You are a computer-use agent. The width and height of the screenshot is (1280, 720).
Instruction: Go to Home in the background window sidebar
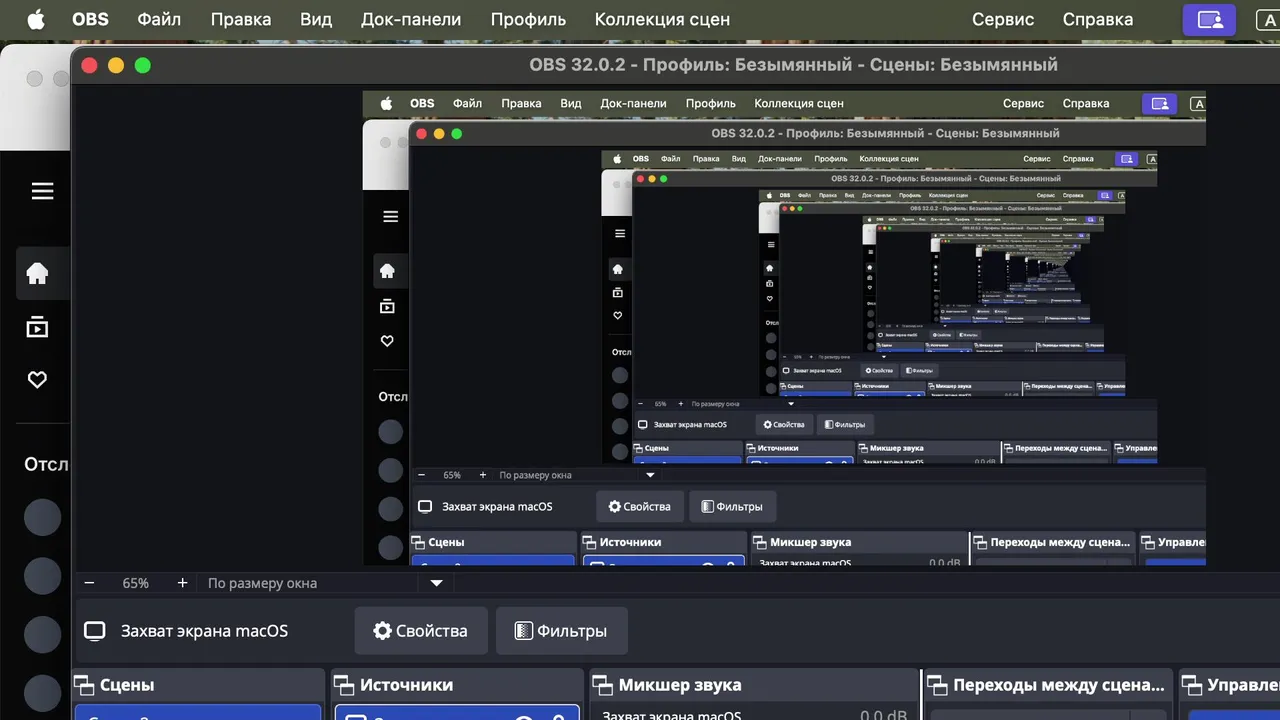coord(38,273)
